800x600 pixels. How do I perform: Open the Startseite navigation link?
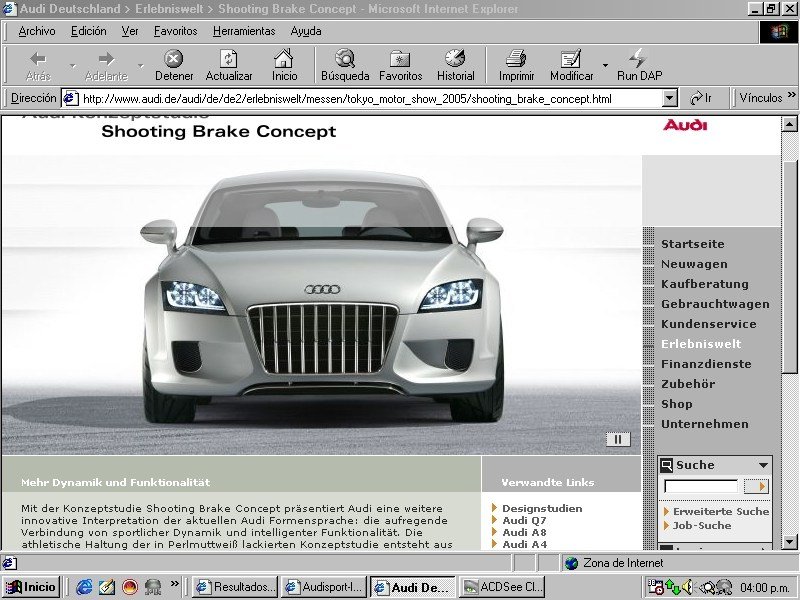pos(692,244)
